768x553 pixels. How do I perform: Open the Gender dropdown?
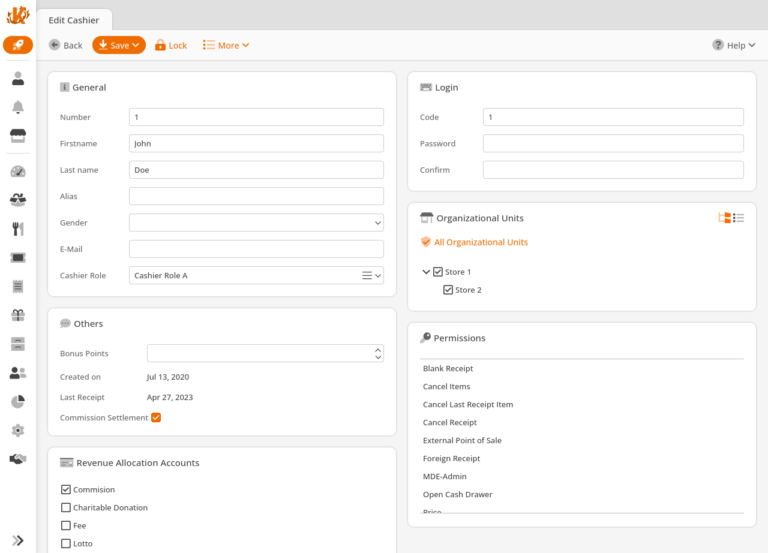pyautogui.click(x=256, y=223)
